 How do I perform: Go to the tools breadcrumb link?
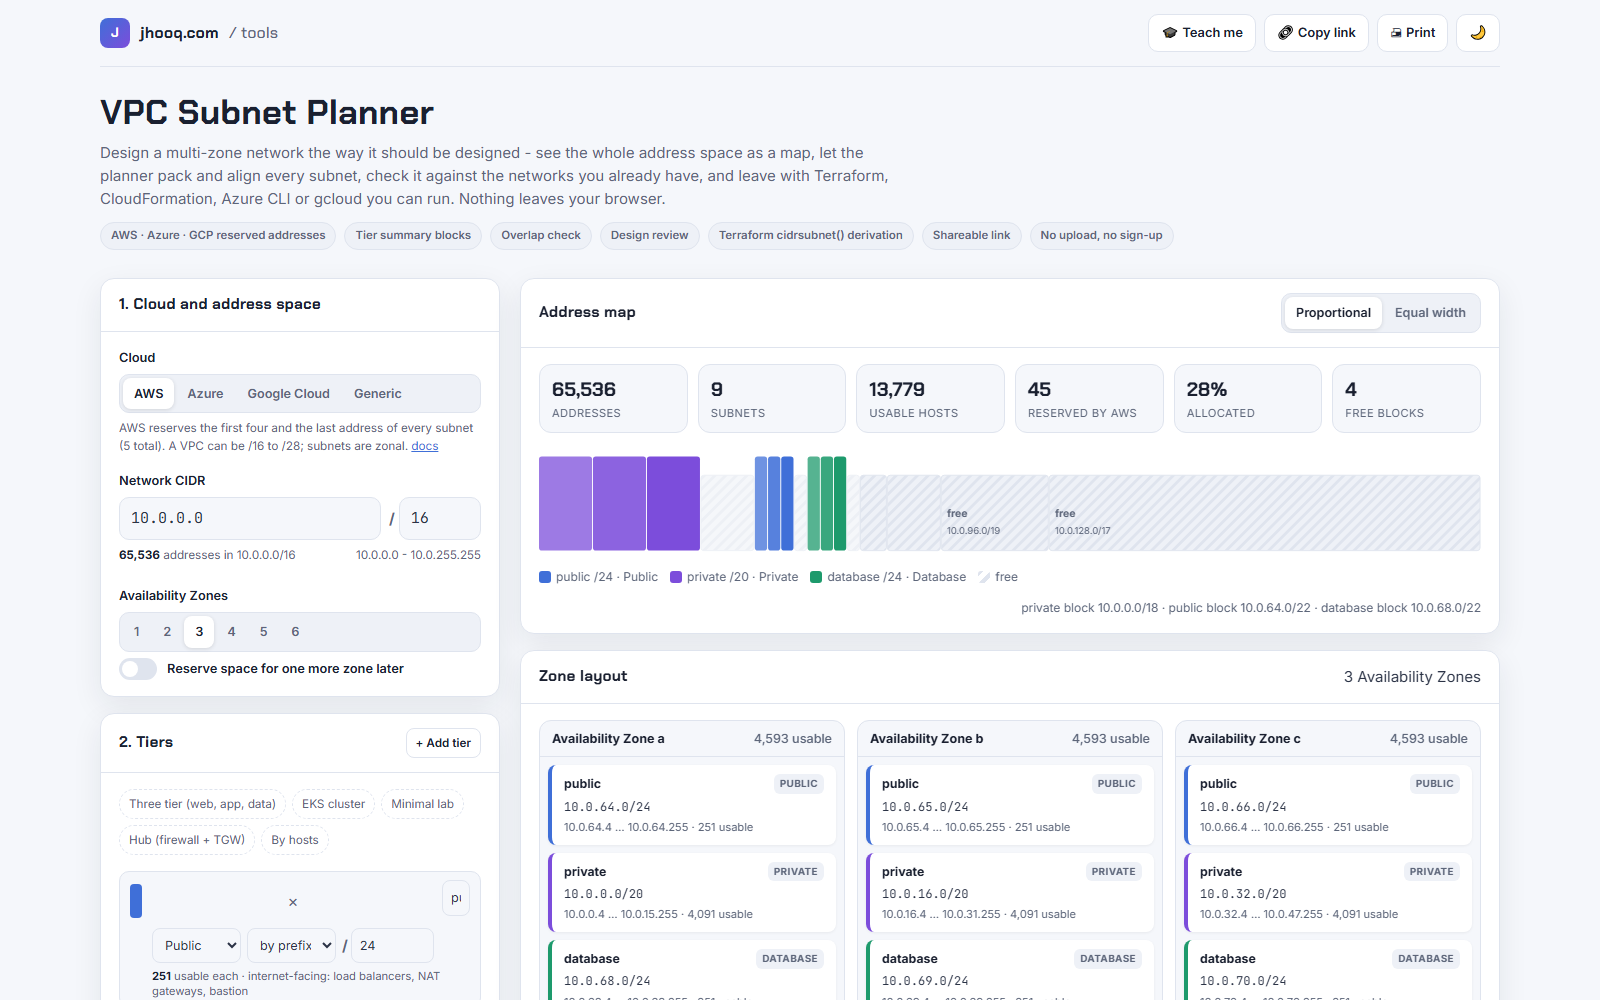(259, 33)
